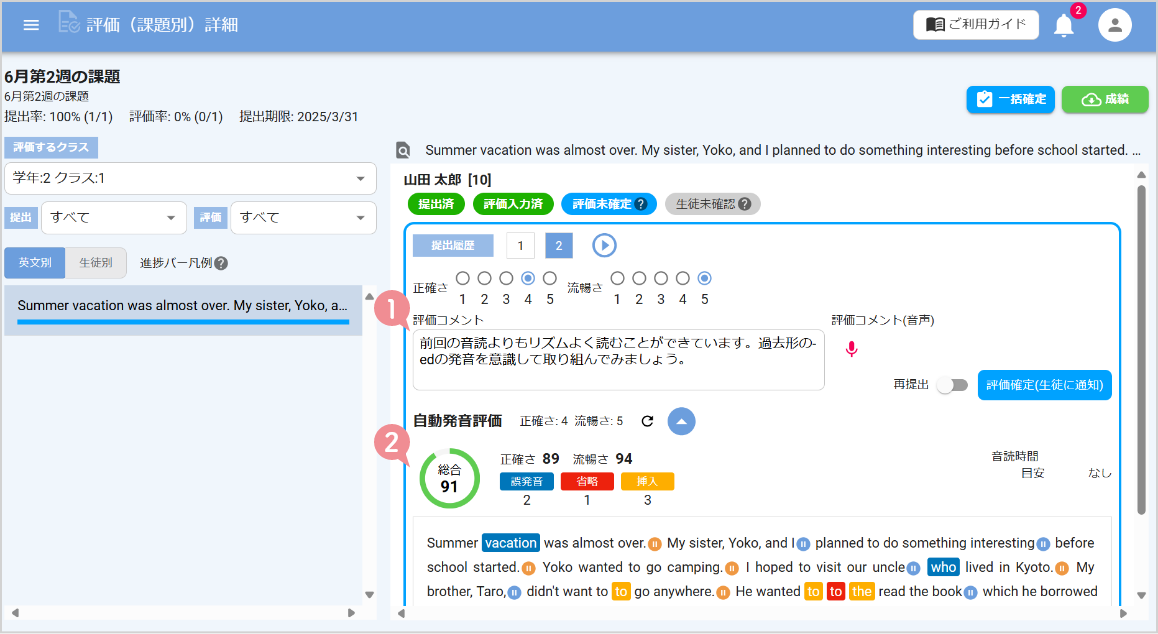Set 正確さ rating to 1
This screenshot has width=1158, height=634.
(x=462, y=279)
